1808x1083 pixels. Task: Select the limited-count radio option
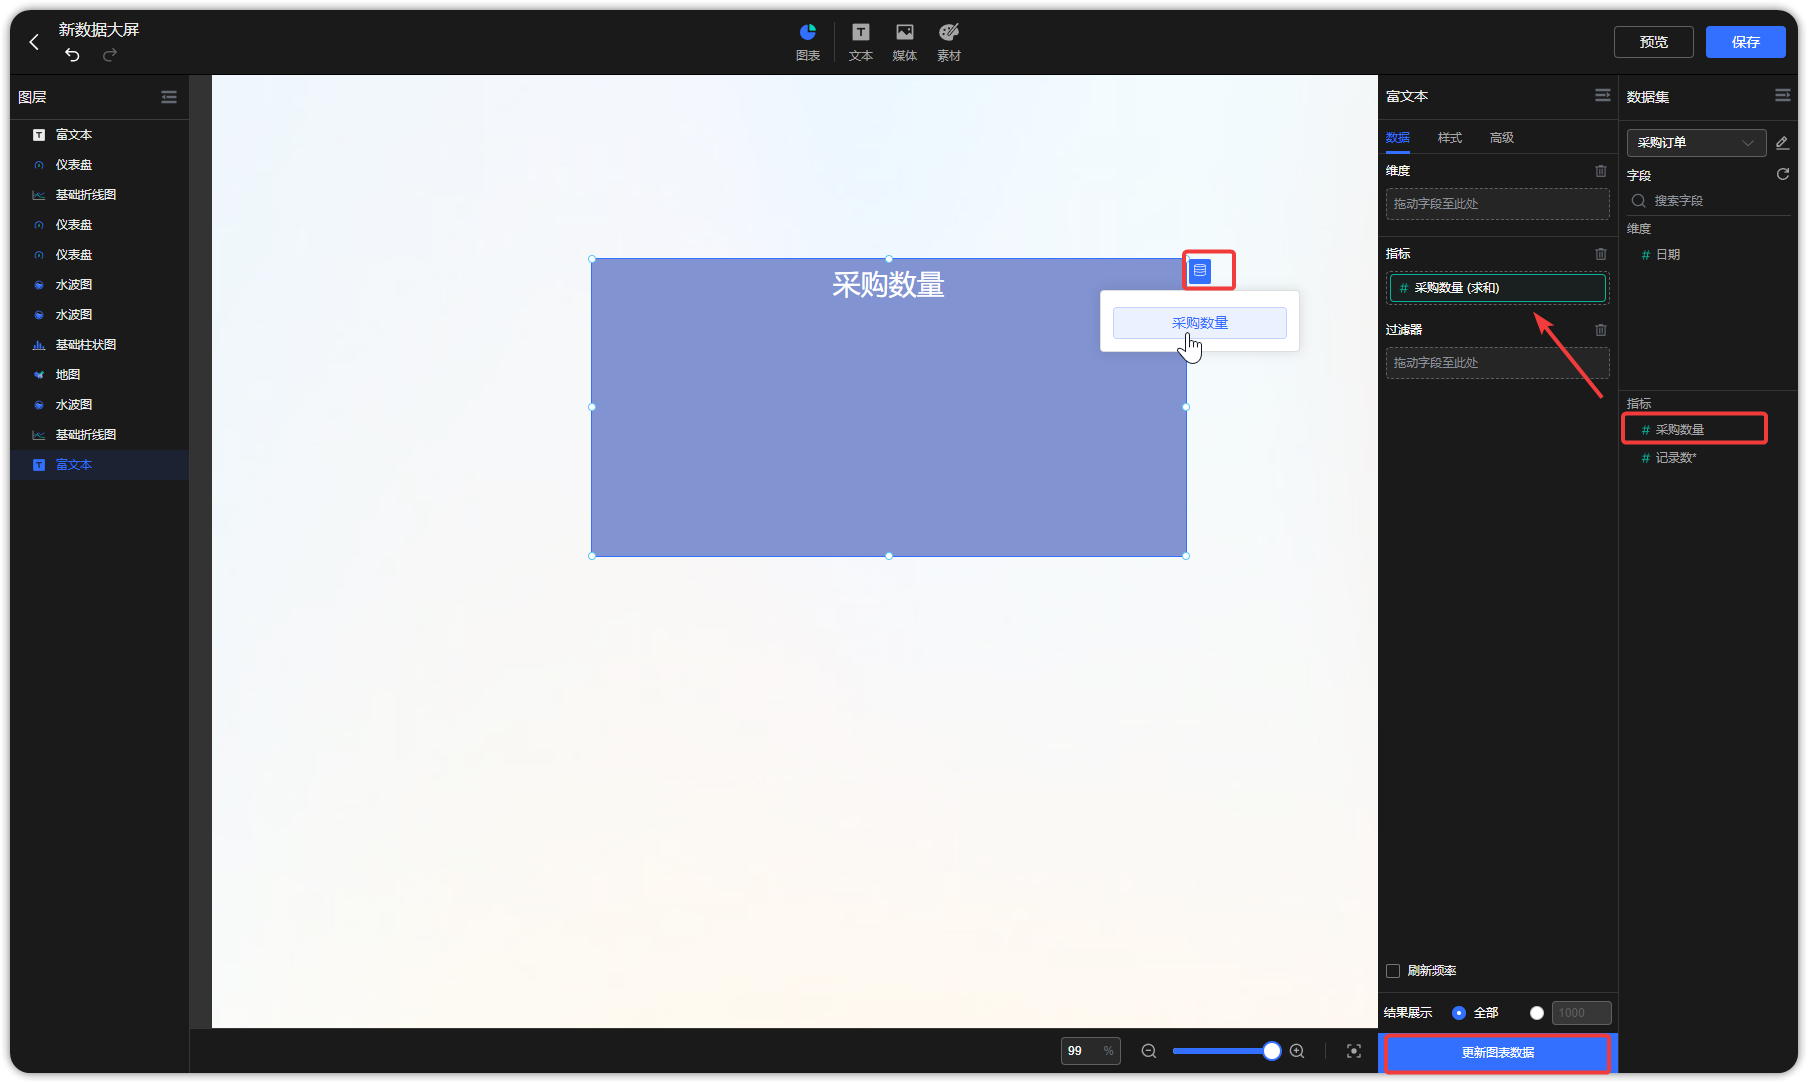point(1537,1013)
